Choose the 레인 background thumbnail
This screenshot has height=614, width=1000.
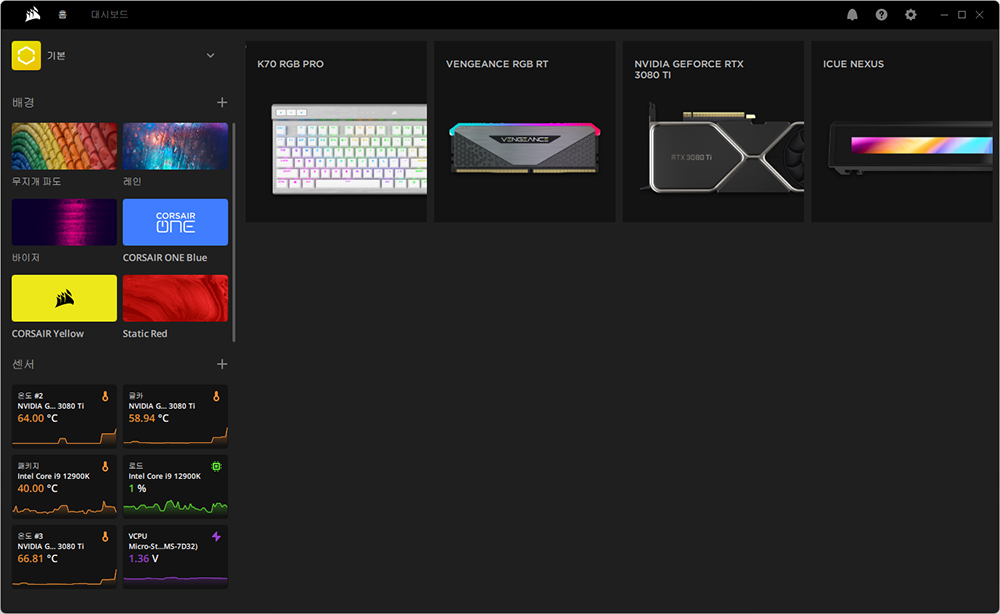(175, 146)
